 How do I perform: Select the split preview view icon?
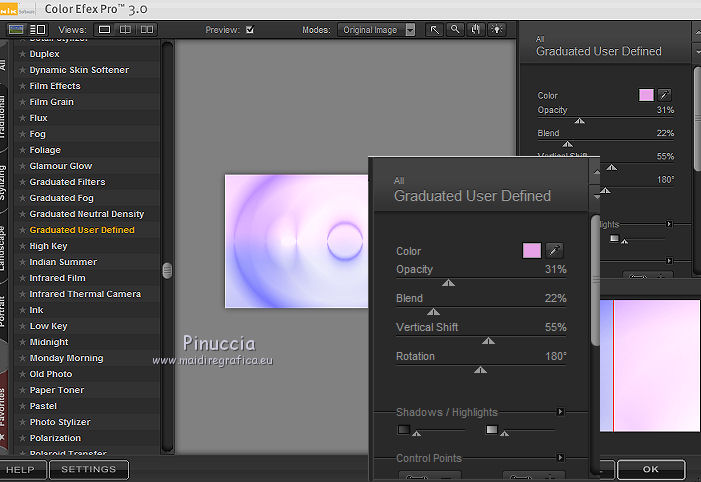click(x=125, y=30)
